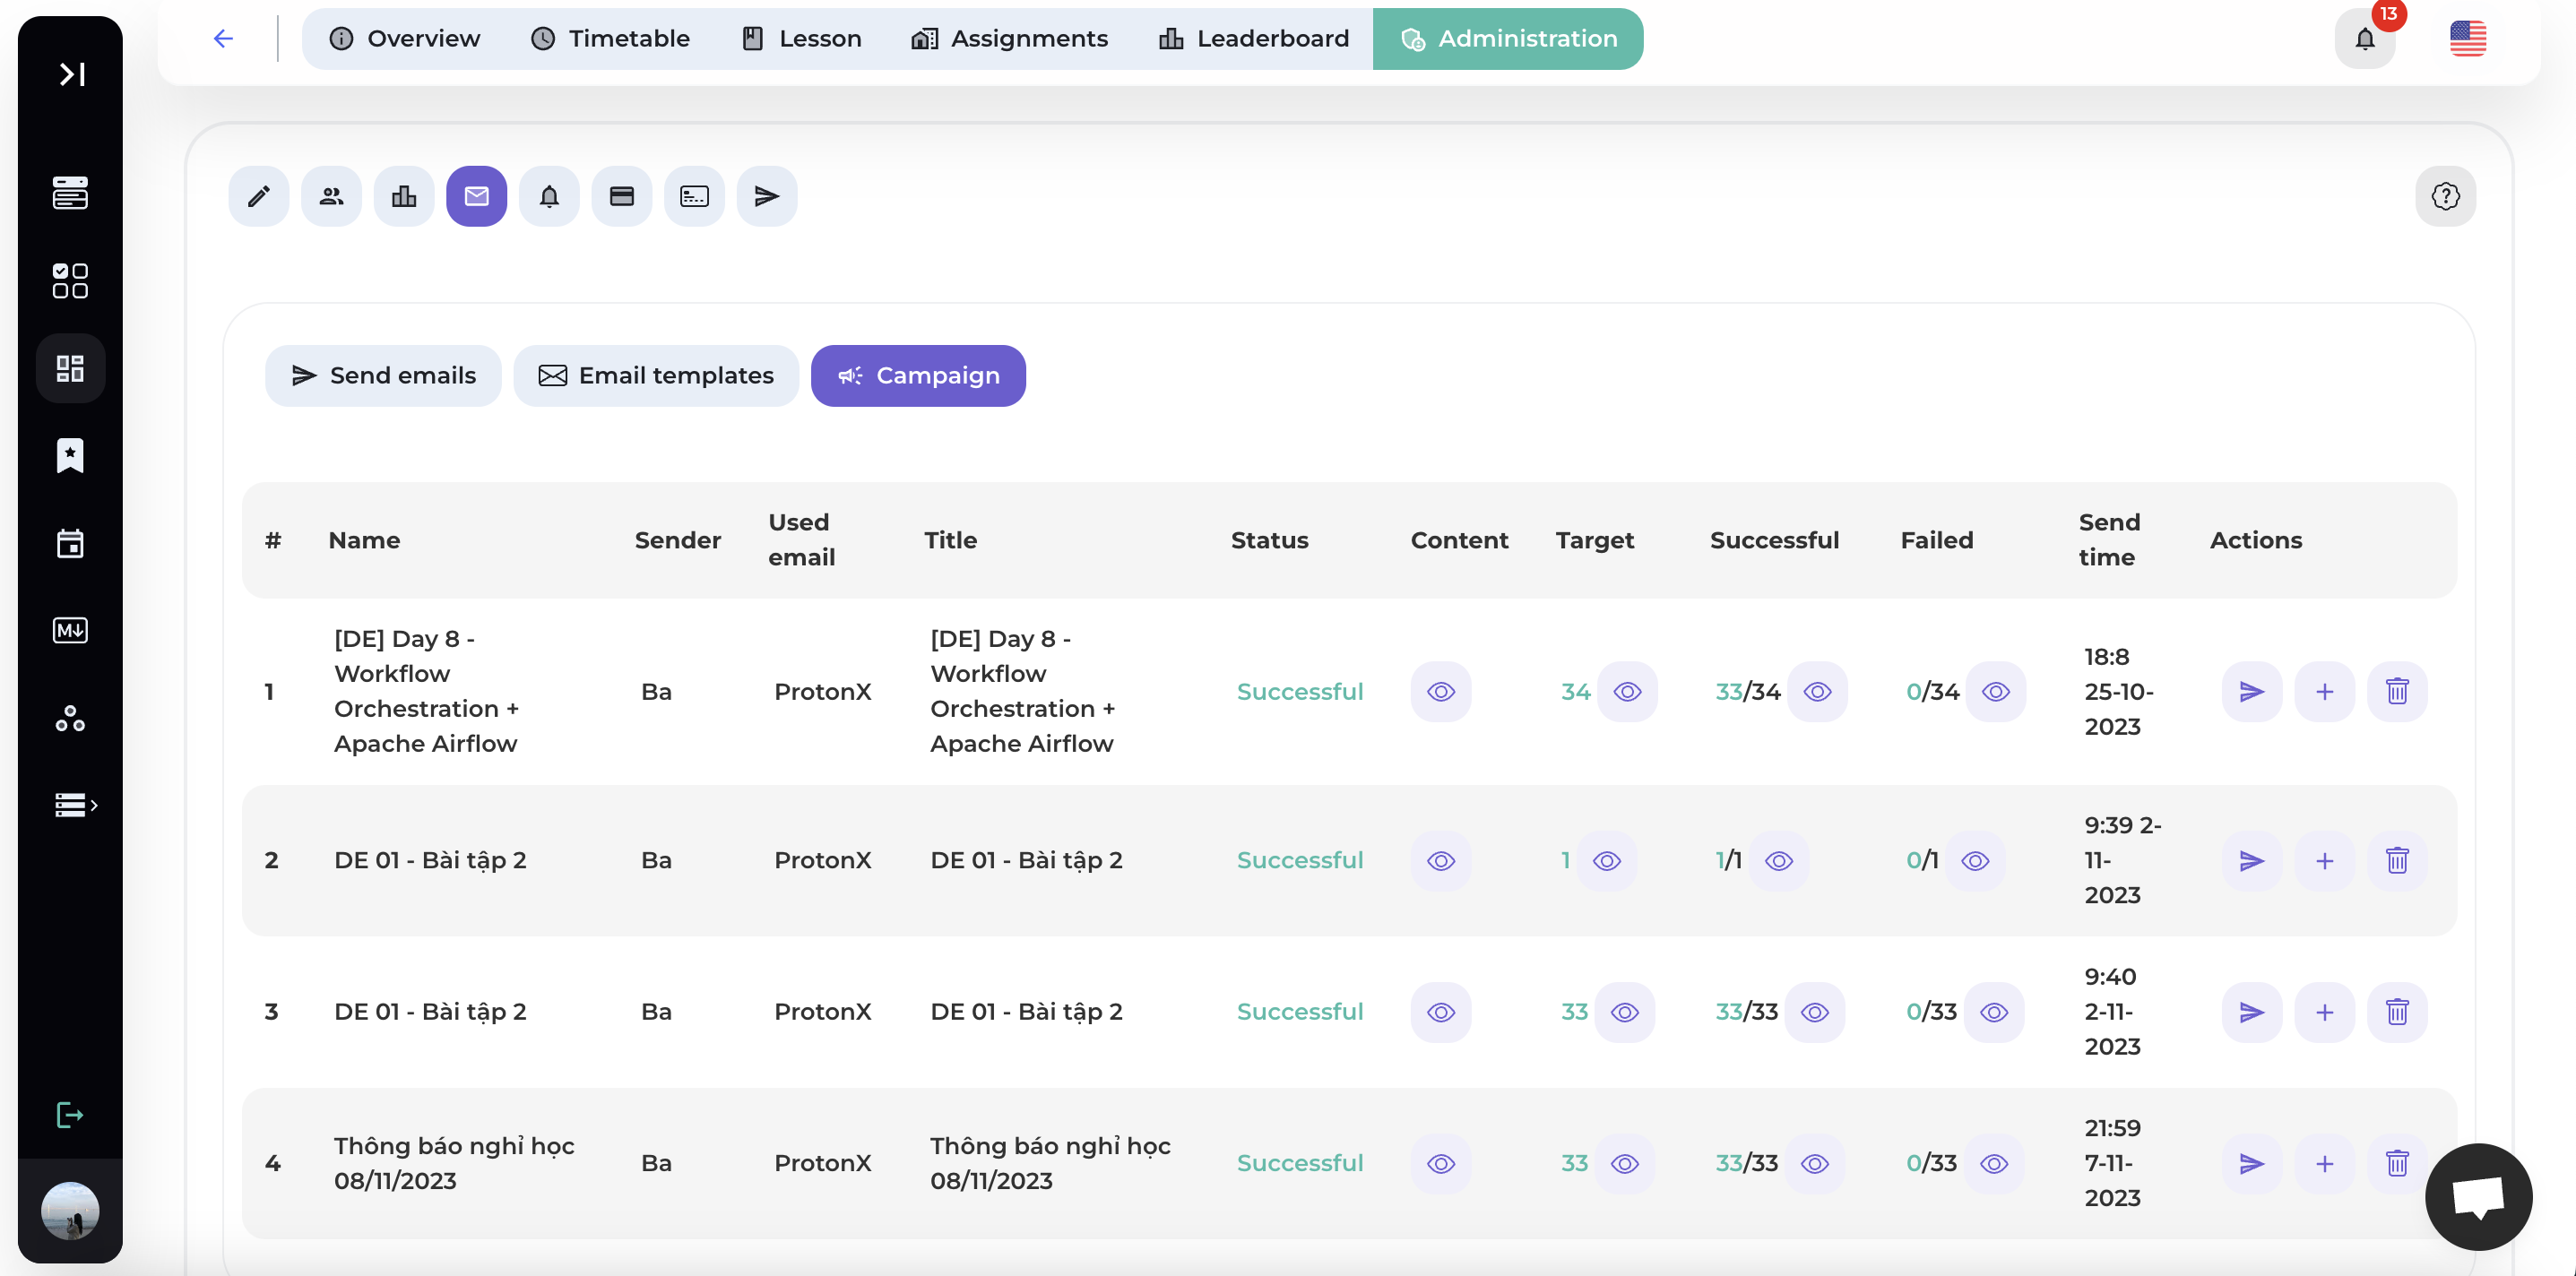This screenshot has width=2576, height=1276.
Task: Click the Send emails button
Action: coord(383,376)
